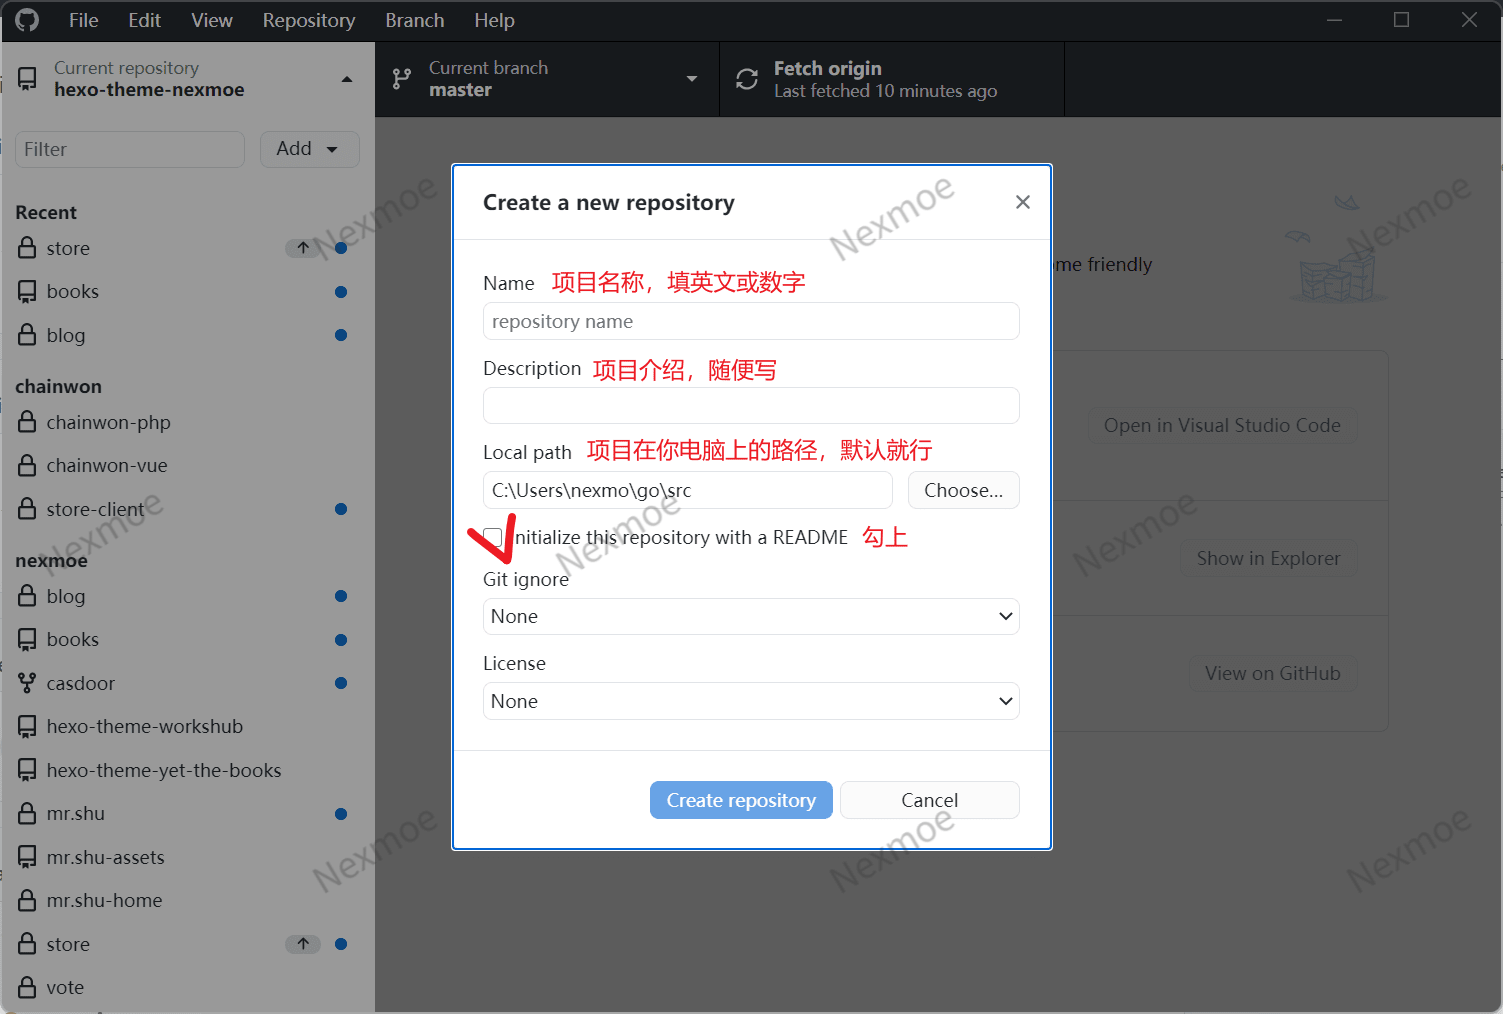Click the fork icon next to casdoor
Image resolution: width=1503 pixels, height=1014 pixels.
click(27, 683)
